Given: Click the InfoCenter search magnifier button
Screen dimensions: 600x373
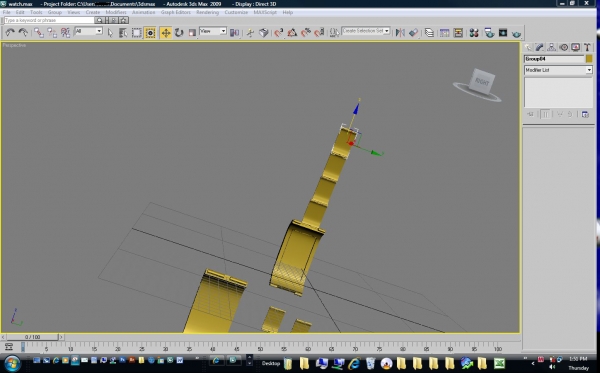Looking at the screenshot, I should (99, 20).
